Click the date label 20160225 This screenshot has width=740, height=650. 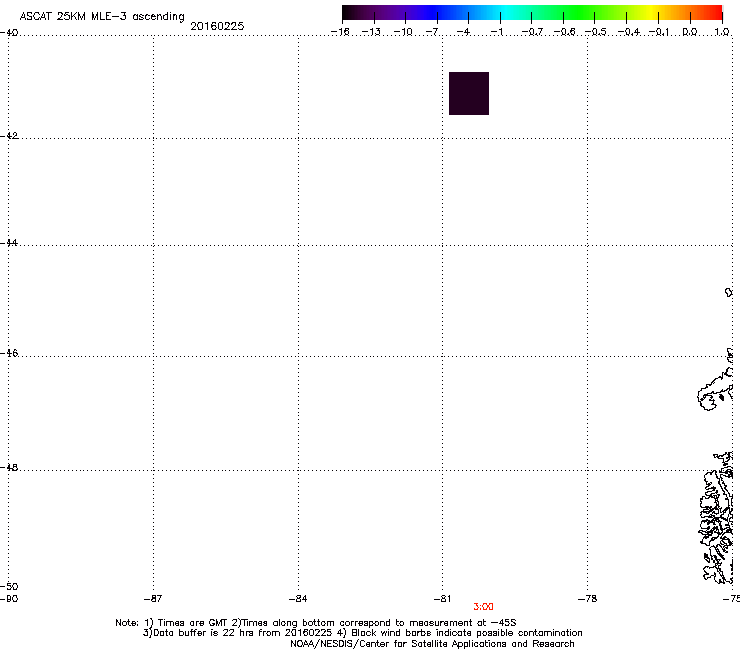(217, 26)
